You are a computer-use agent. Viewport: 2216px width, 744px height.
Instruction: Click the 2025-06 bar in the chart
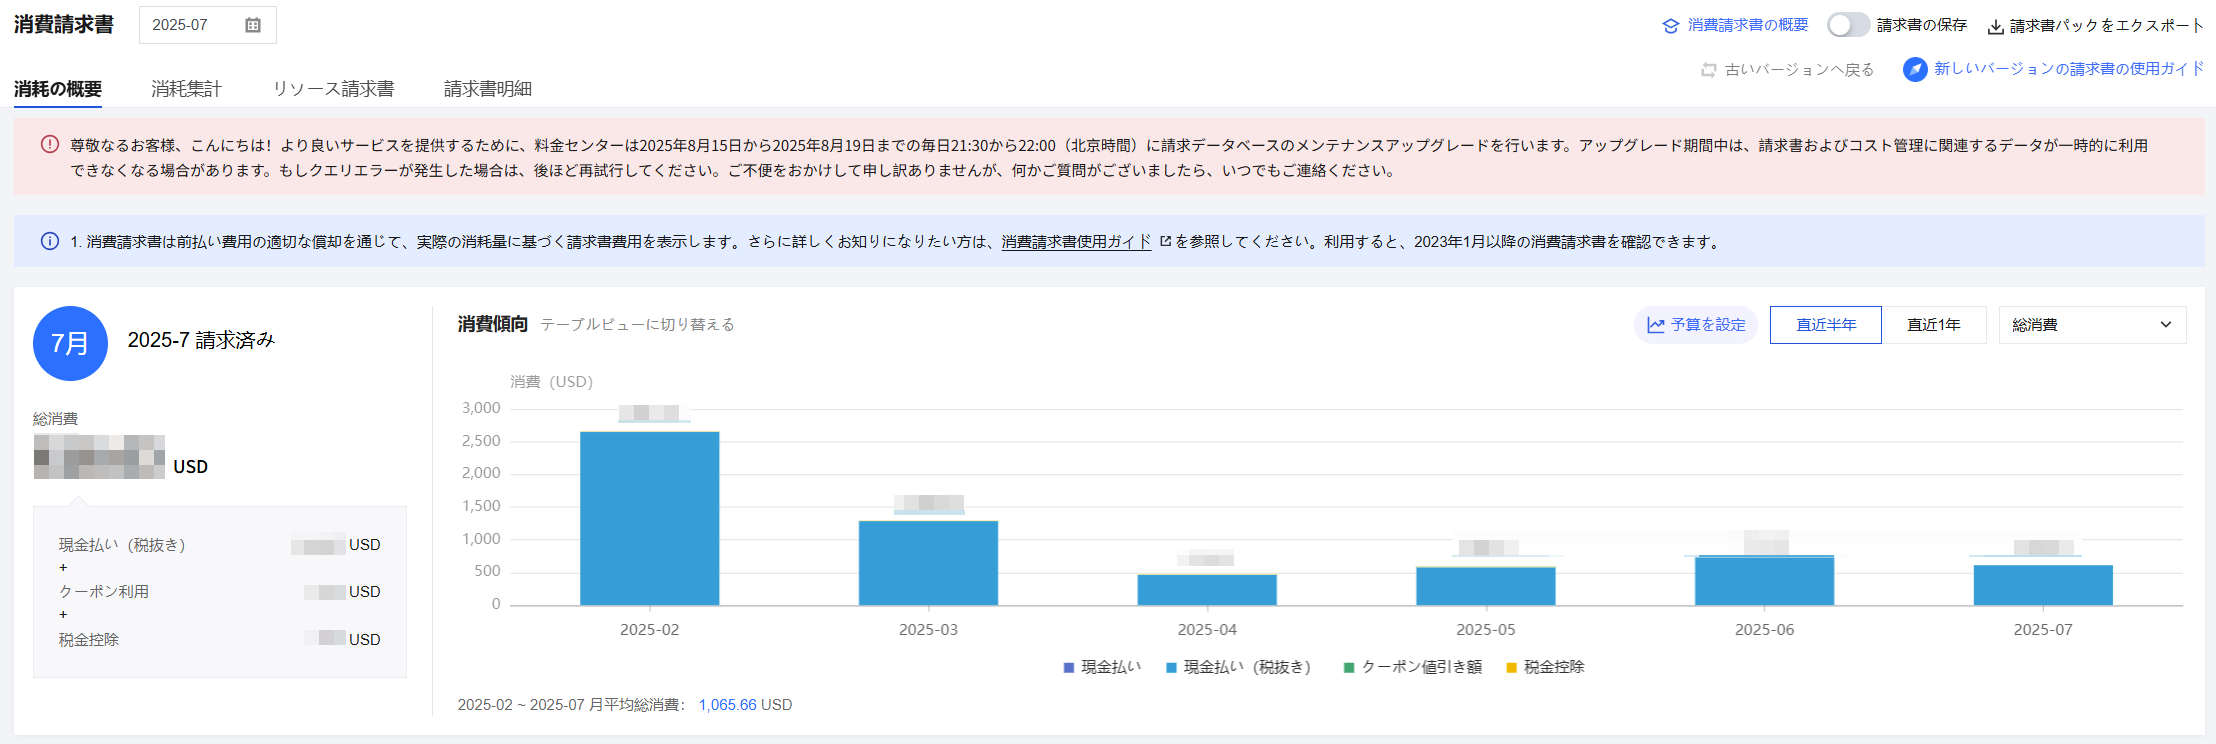[1764, 580]
